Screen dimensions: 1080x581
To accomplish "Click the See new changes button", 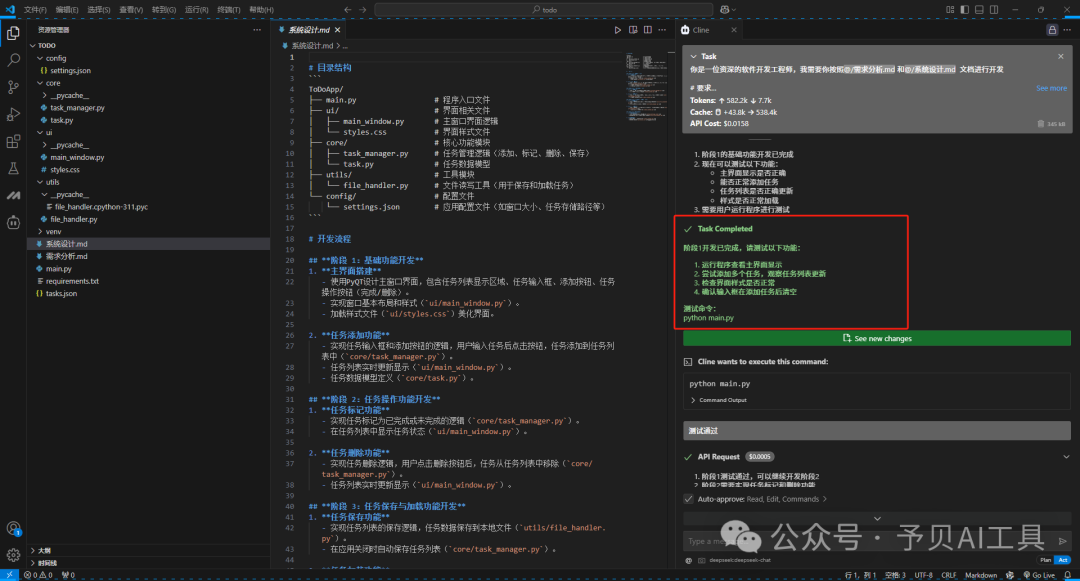I will coord(877,339).
